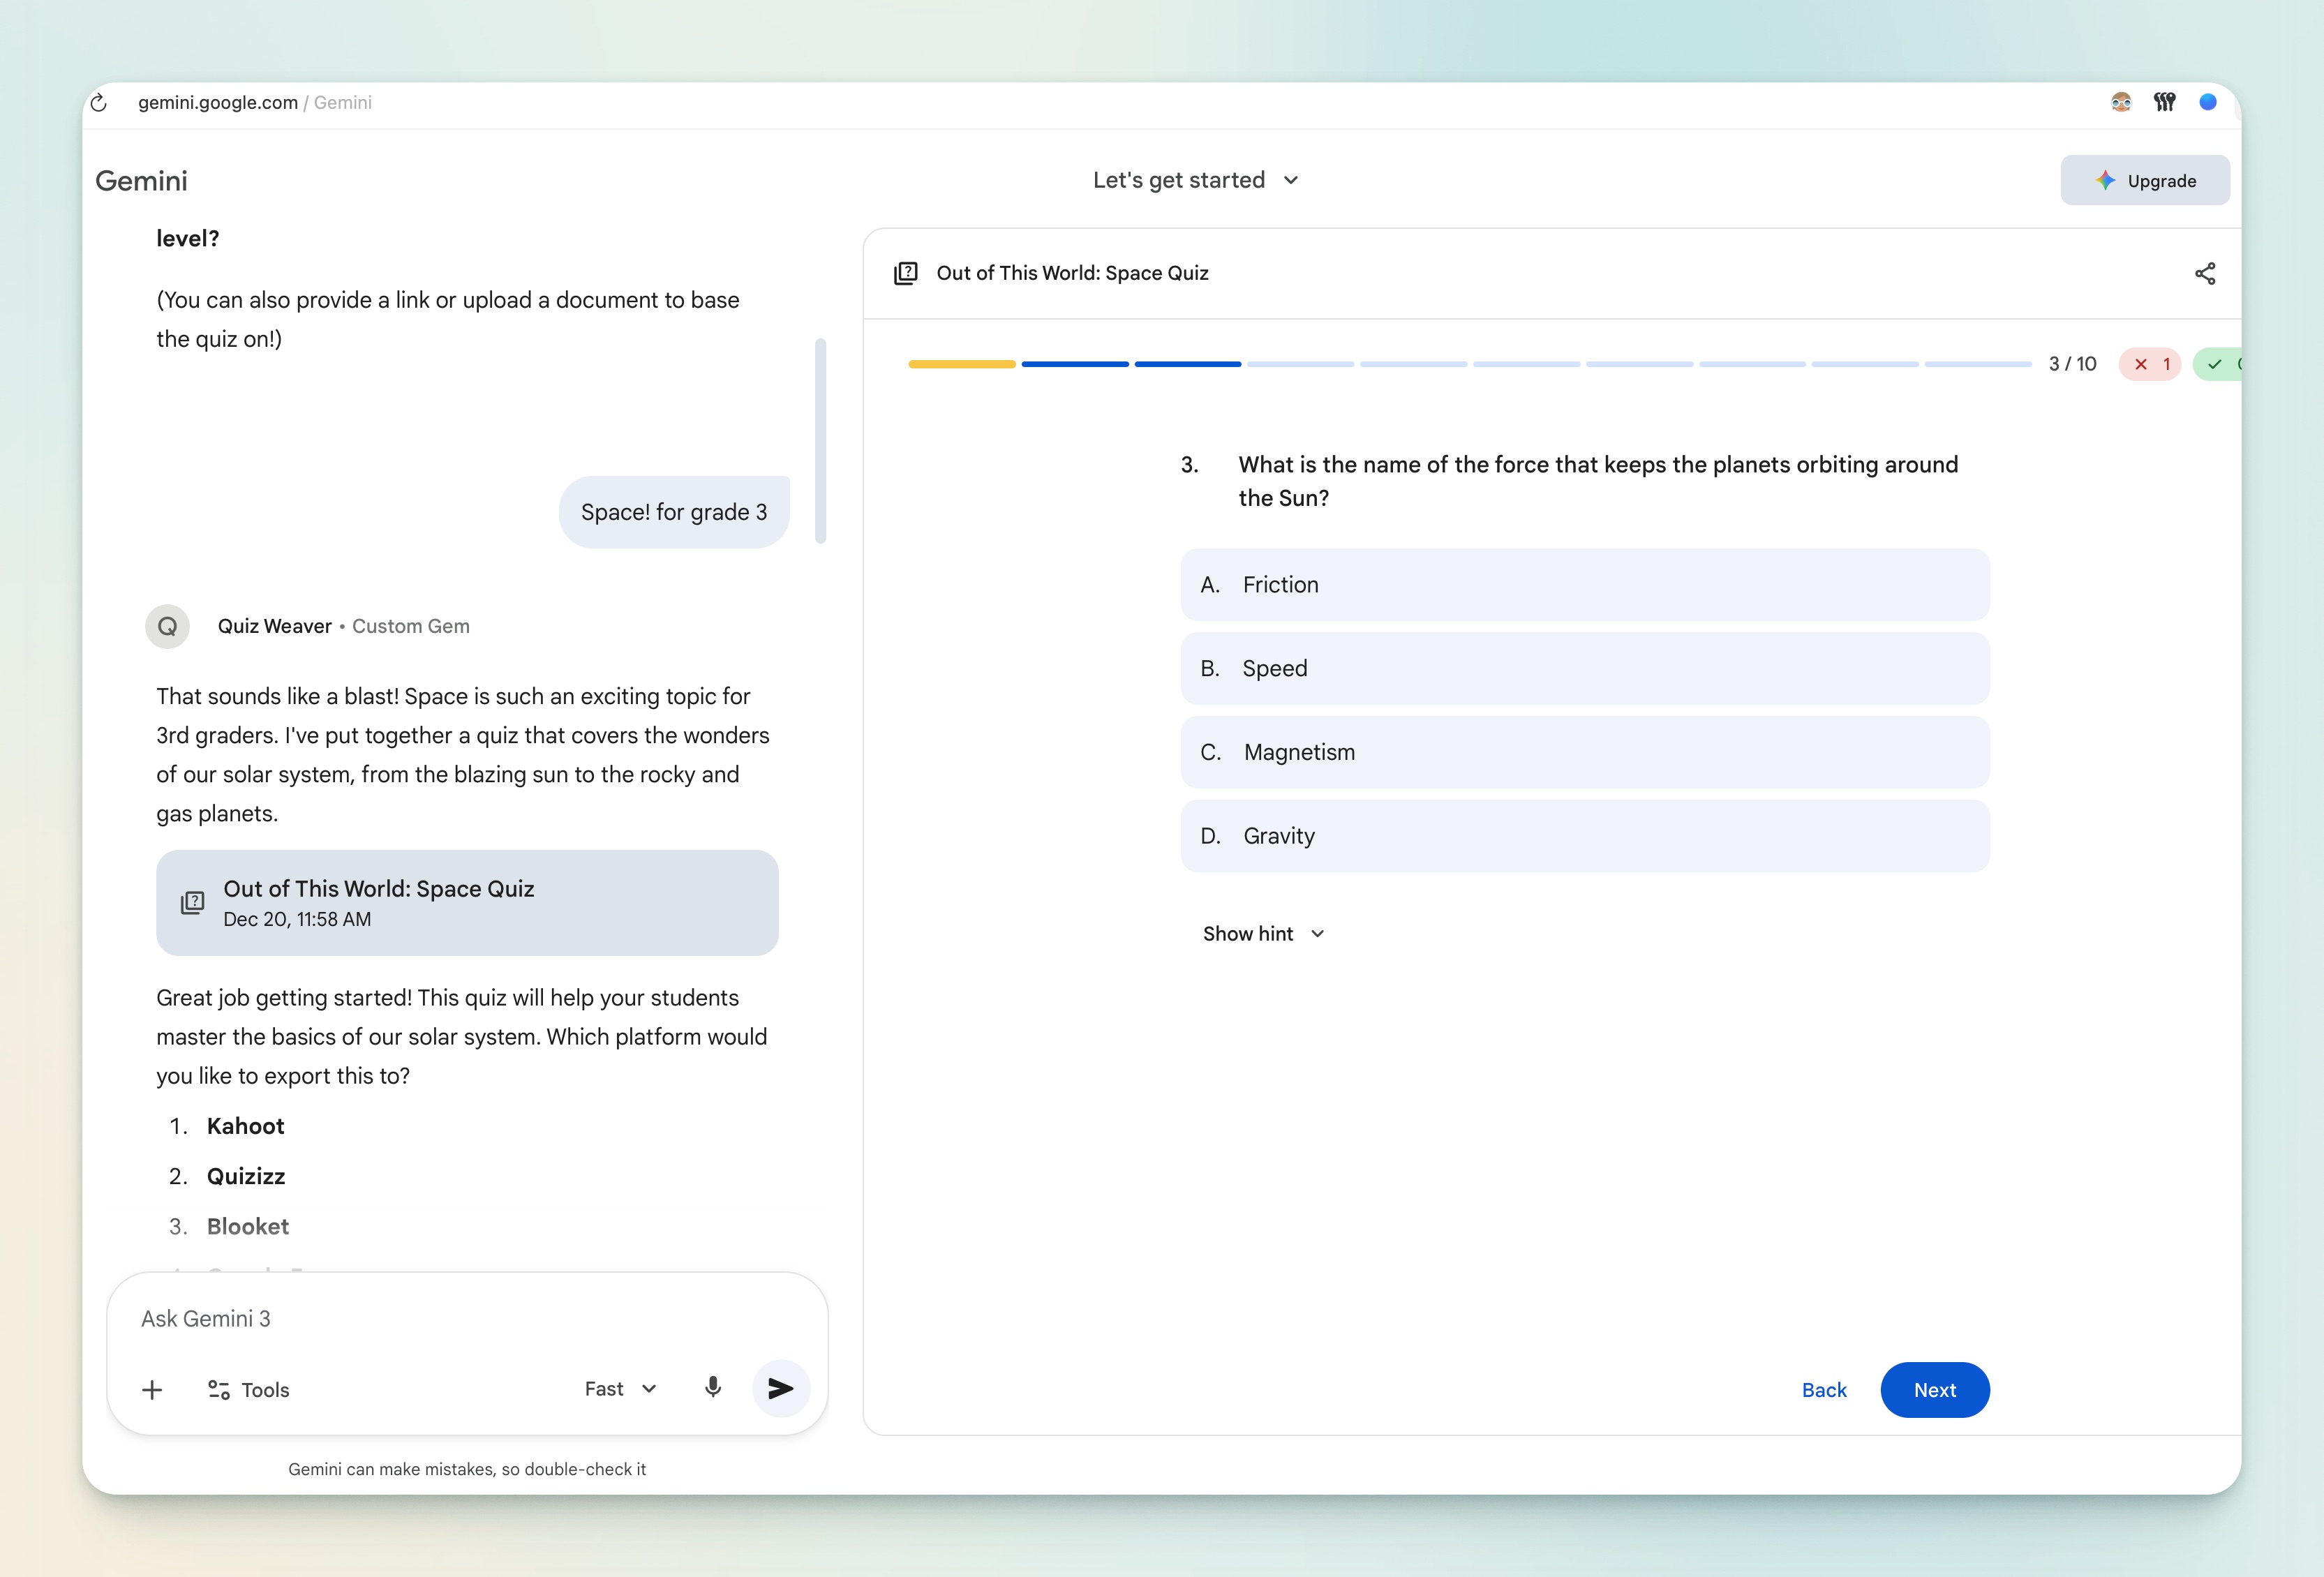
Task: Select answer D. Gravity
Action: [1584, 836]
